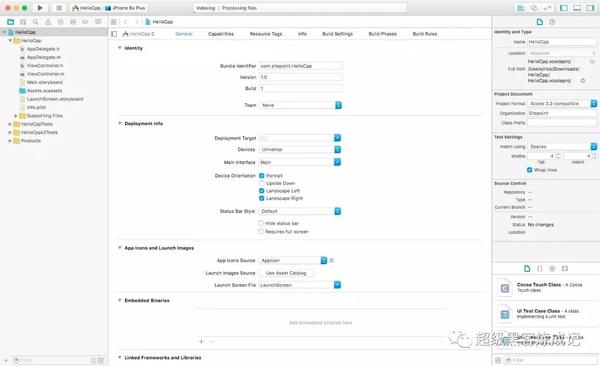
Task: Toggle the Debug area panel
Action: (x=577, y=8)
